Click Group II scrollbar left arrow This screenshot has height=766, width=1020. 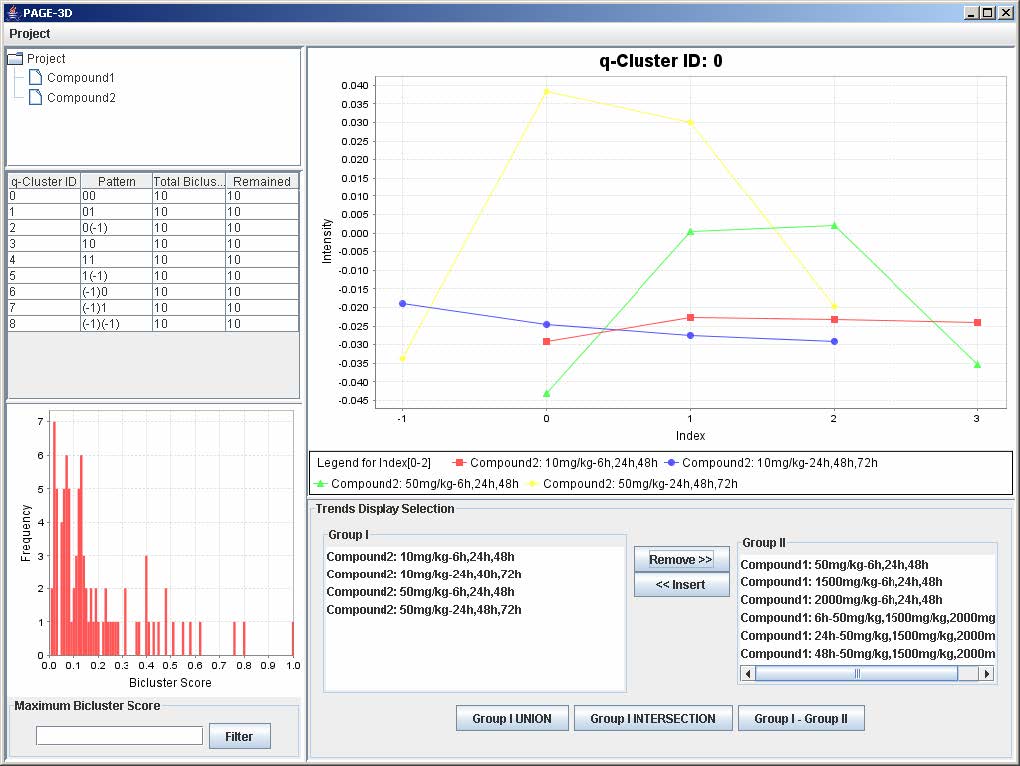[748, 674]
